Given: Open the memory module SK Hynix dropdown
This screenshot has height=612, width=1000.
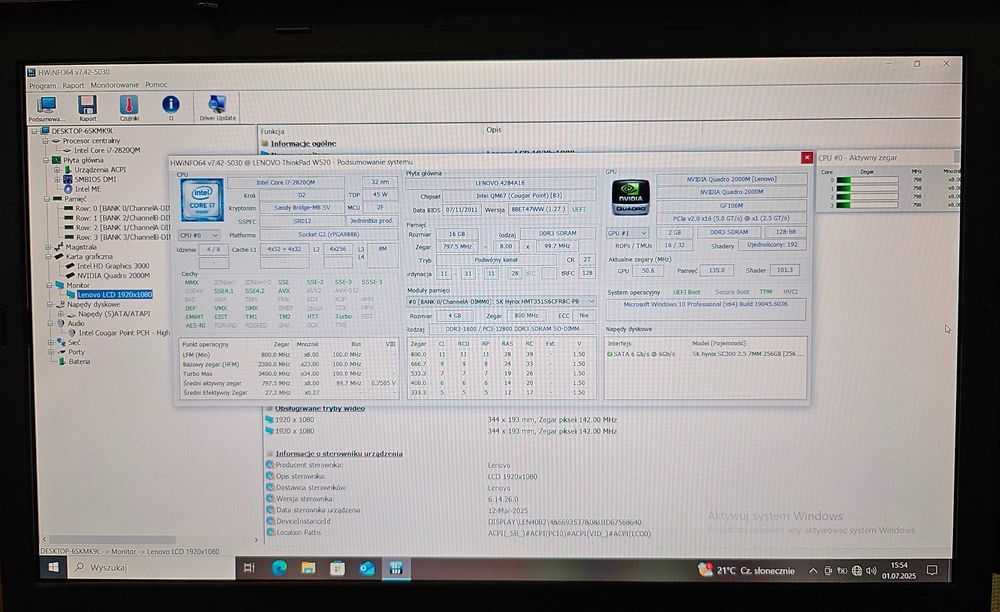Looking at the screenshot, I should coord(501,301).
